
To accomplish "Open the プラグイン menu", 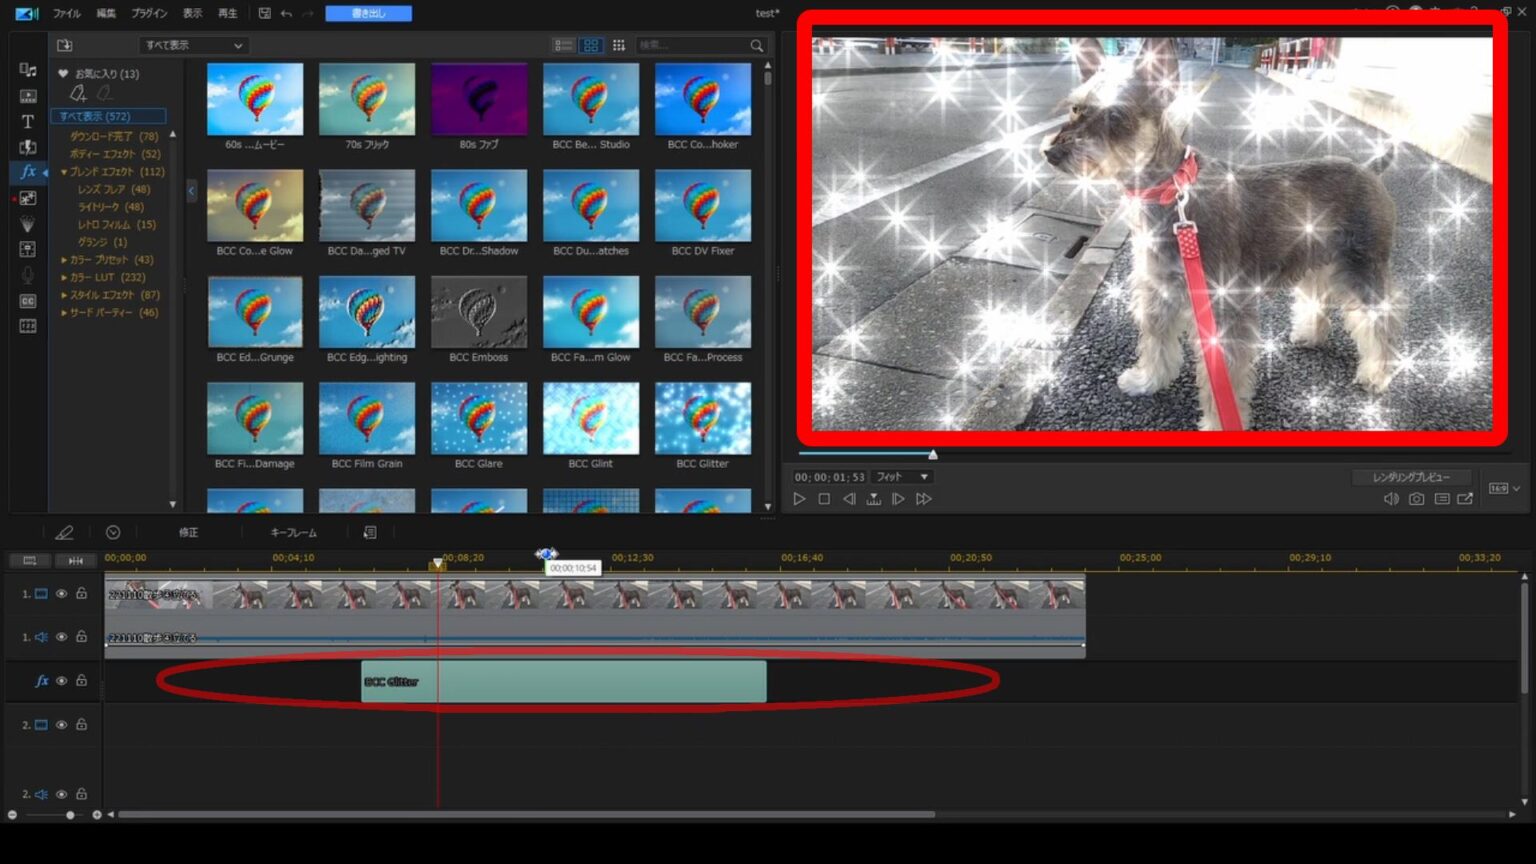I will tap(149, 13).
